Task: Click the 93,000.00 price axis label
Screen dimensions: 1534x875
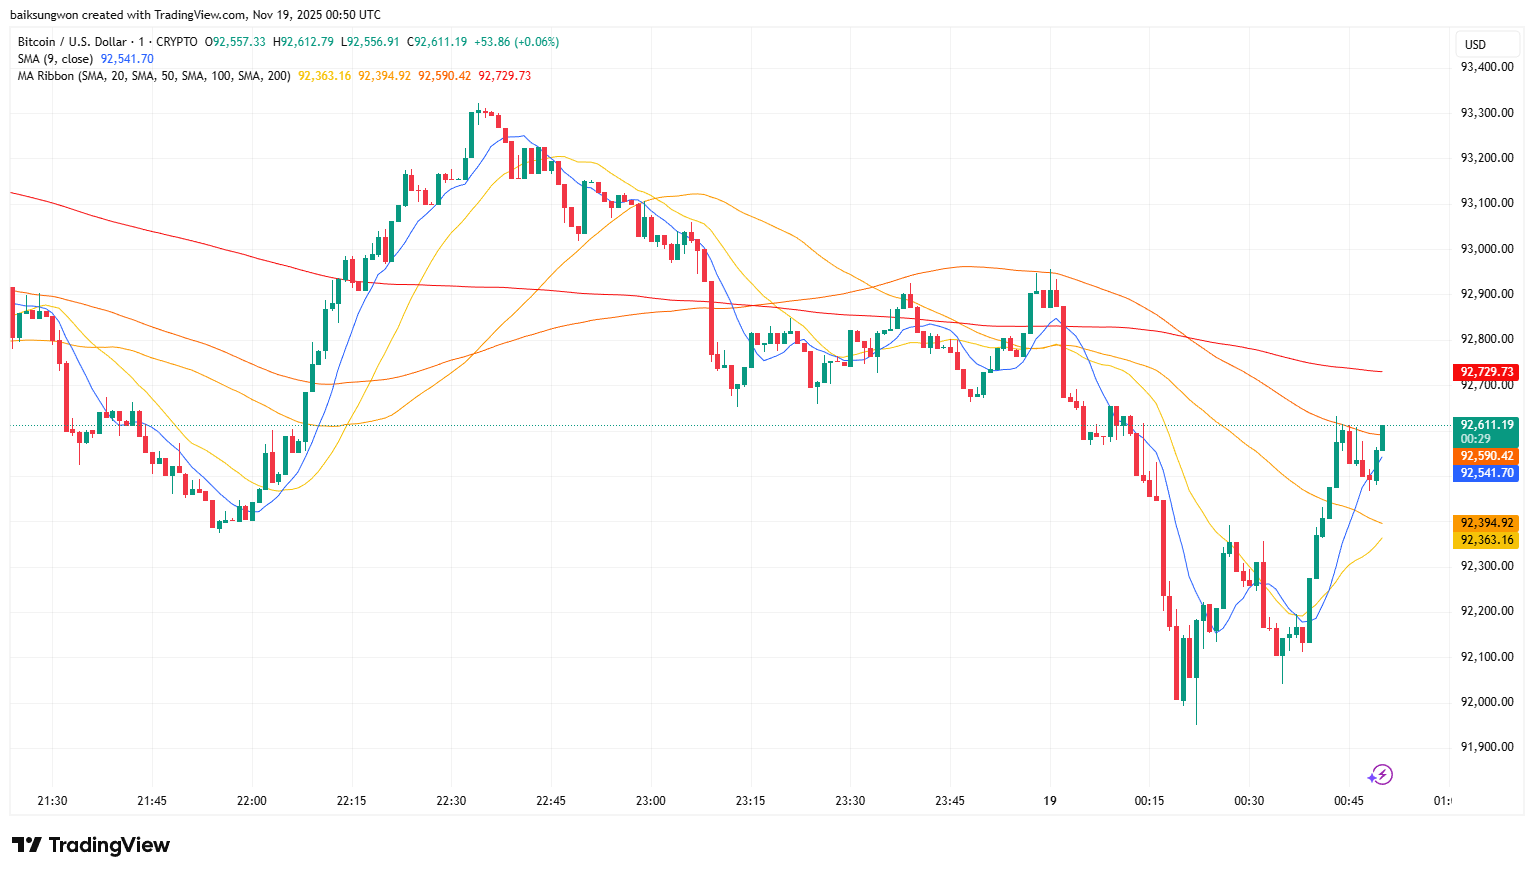Action: pos(1486,248)
